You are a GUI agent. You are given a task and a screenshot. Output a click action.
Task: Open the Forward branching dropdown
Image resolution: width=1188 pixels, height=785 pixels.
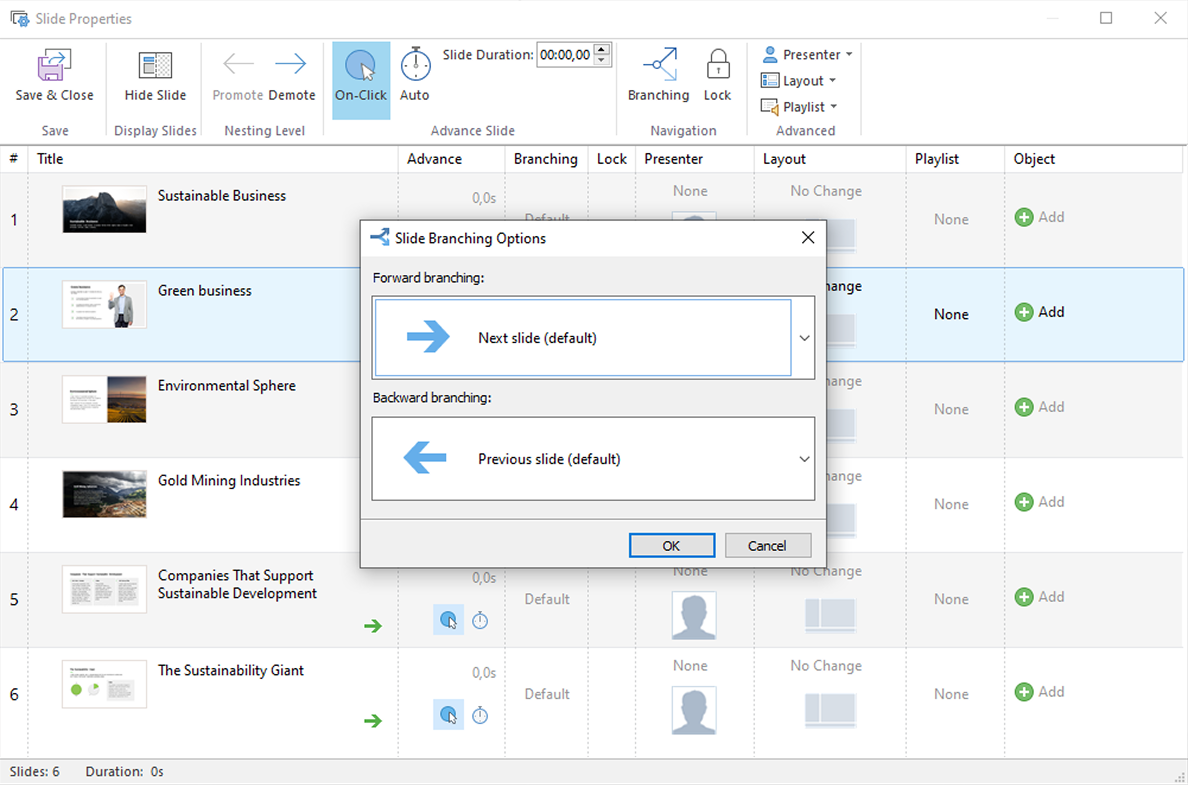pos(804,338)
